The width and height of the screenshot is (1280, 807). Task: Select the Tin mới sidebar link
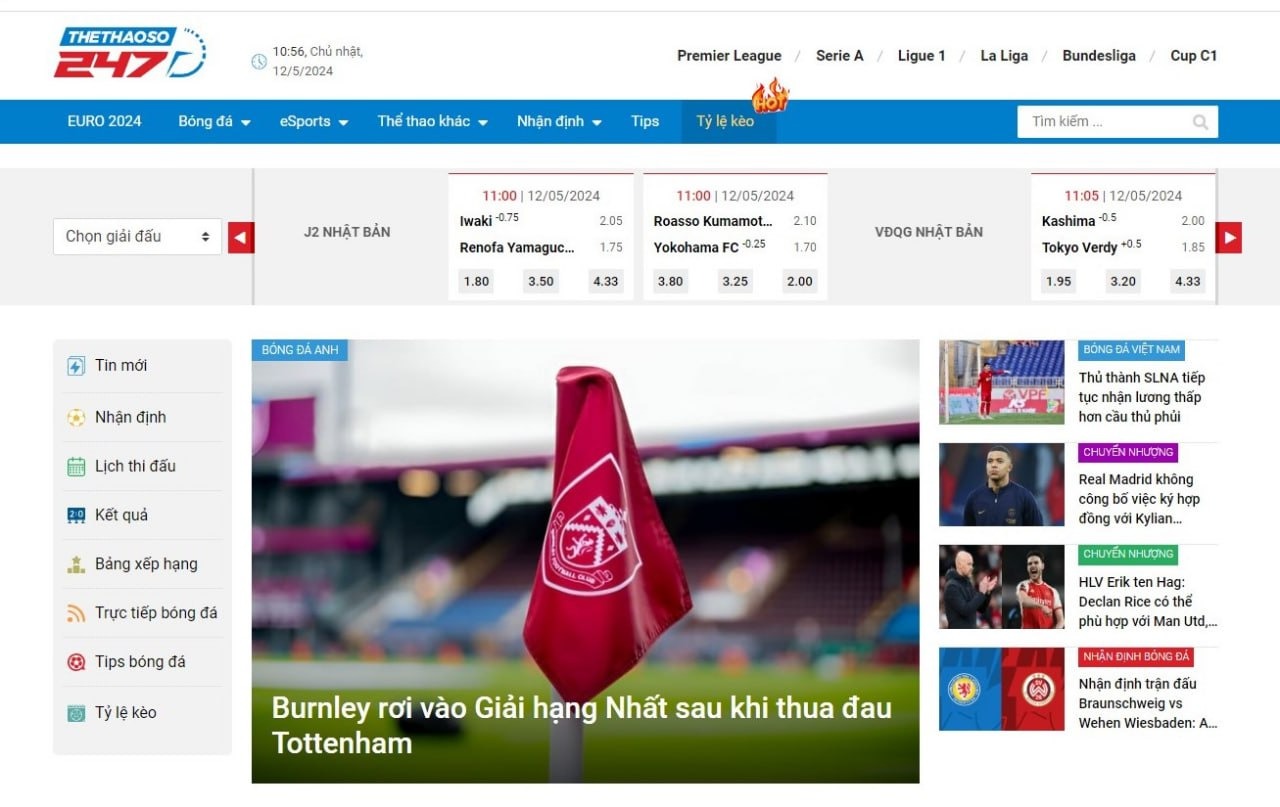pyautogui.click(x=121, y=366)
